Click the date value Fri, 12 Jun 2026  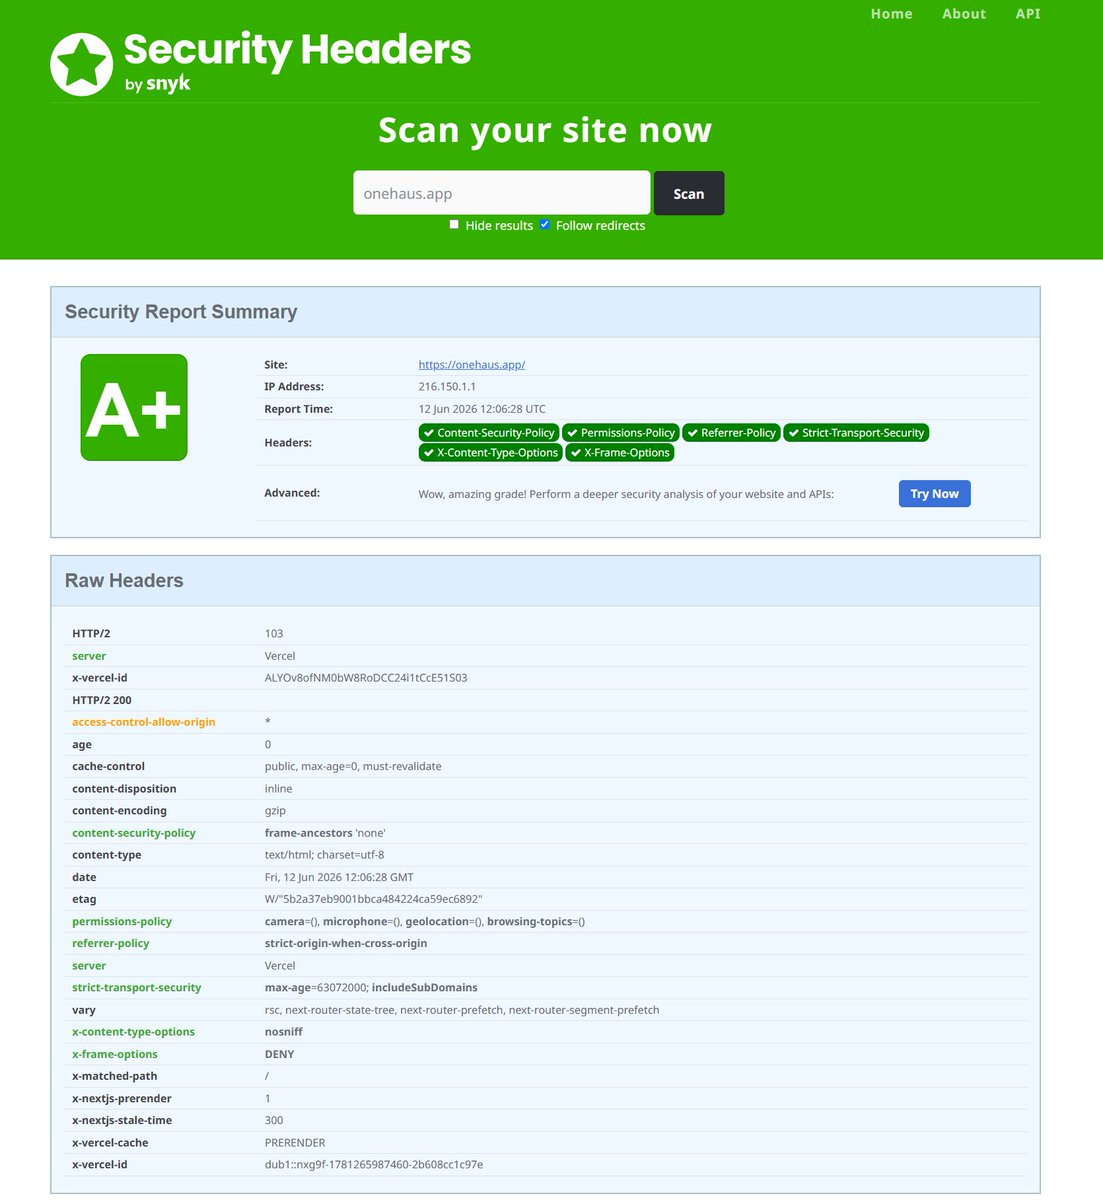click(x=339, y=878)
